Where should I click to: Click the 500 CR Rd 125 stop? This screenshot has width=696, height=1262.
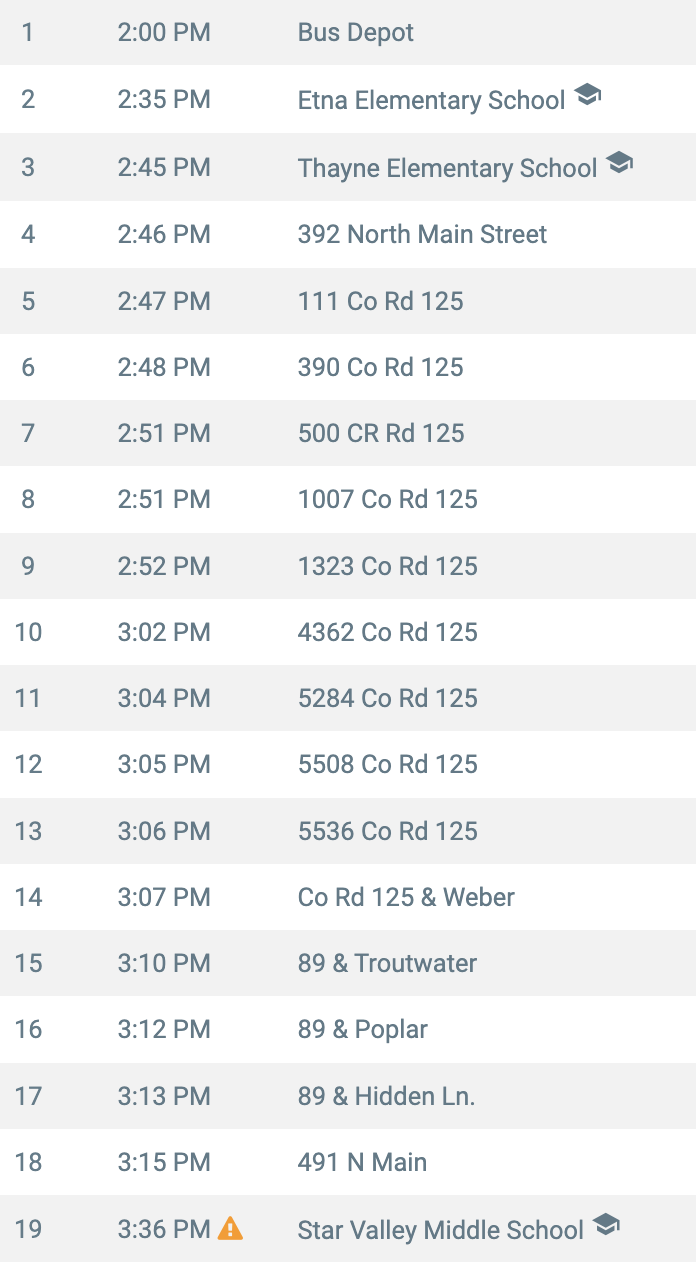point(348,433)
